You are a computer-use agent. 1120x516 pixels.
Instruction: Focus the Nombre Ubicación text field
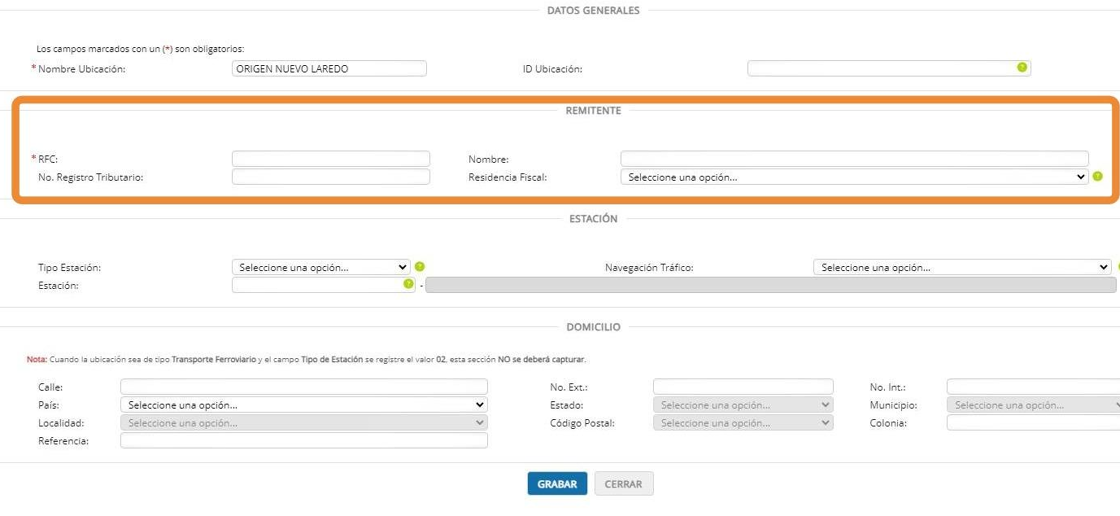[329, 69]
